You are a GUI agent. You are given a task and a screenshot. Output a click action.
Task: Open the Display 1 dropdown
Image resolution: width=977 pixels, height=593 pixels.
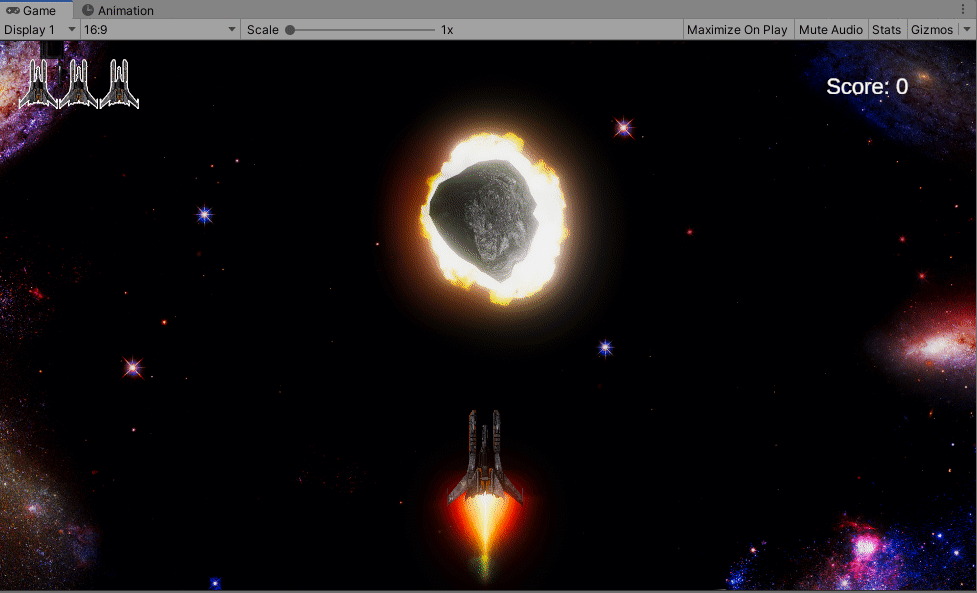pyautogui.click(x=39, y=29)
